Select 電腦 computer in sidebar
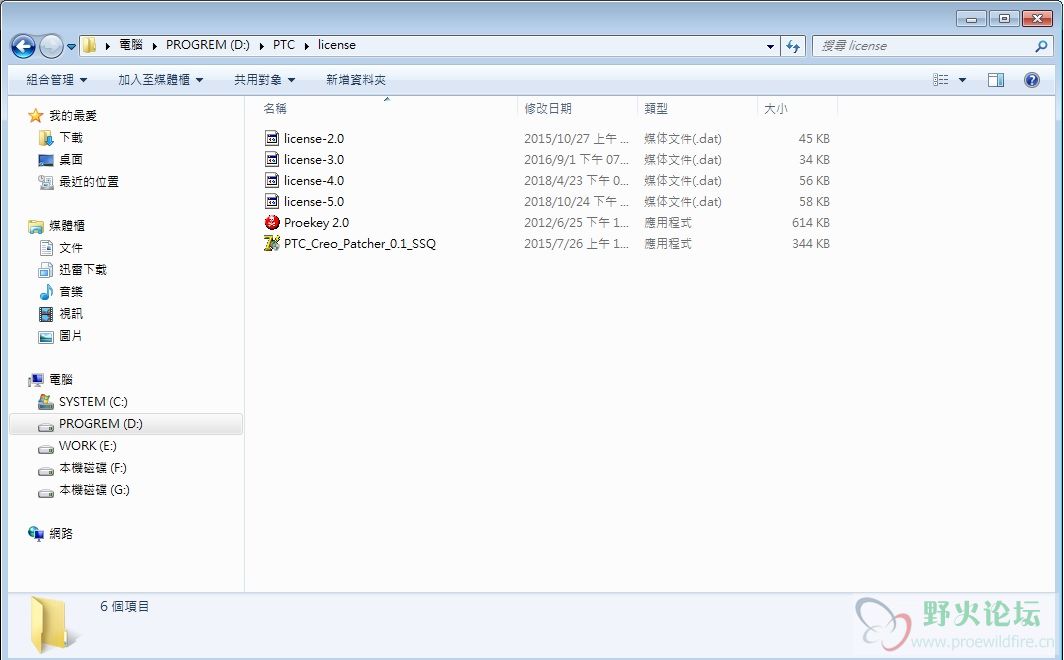Image resolution: width=1064 pixels, height=660 pixels. (x=60, y=379)
